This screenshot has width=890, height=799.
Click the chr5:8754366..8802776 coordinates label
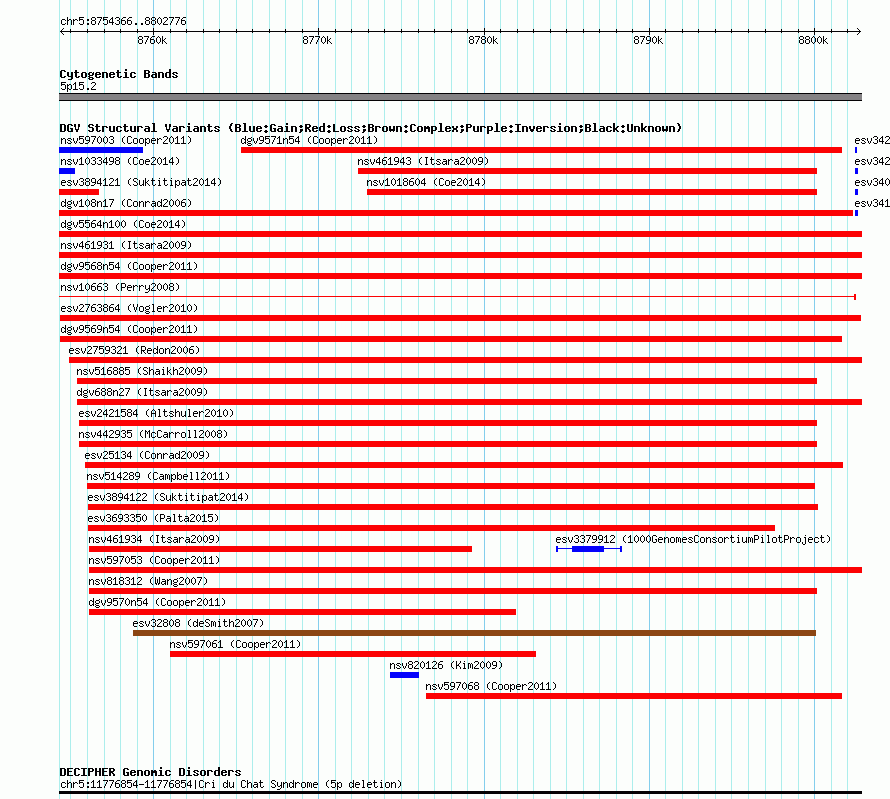[123, 21]
